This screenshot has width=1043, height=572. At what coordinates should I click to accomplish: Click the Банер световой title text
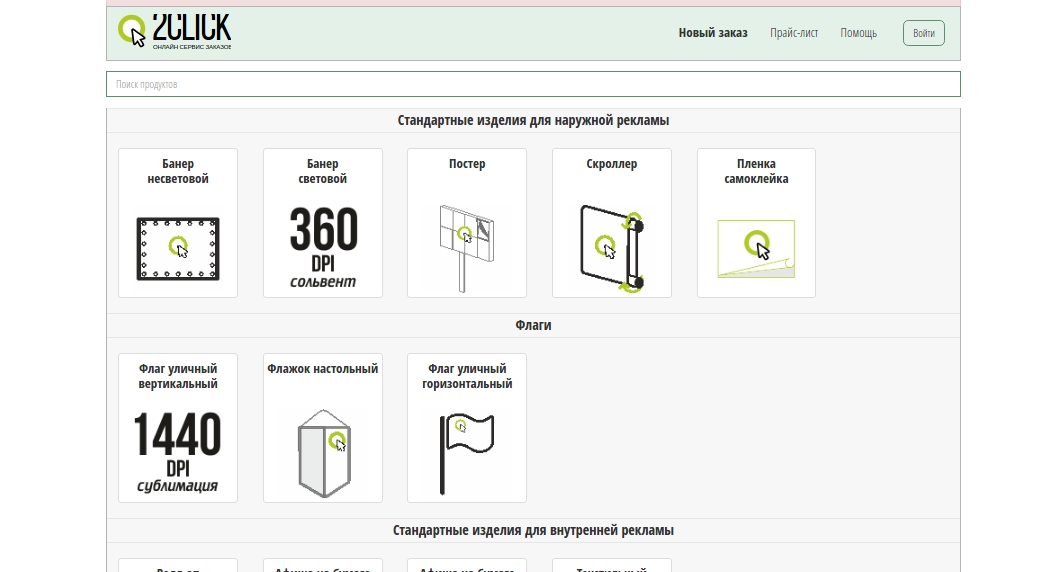coord(323,171)
